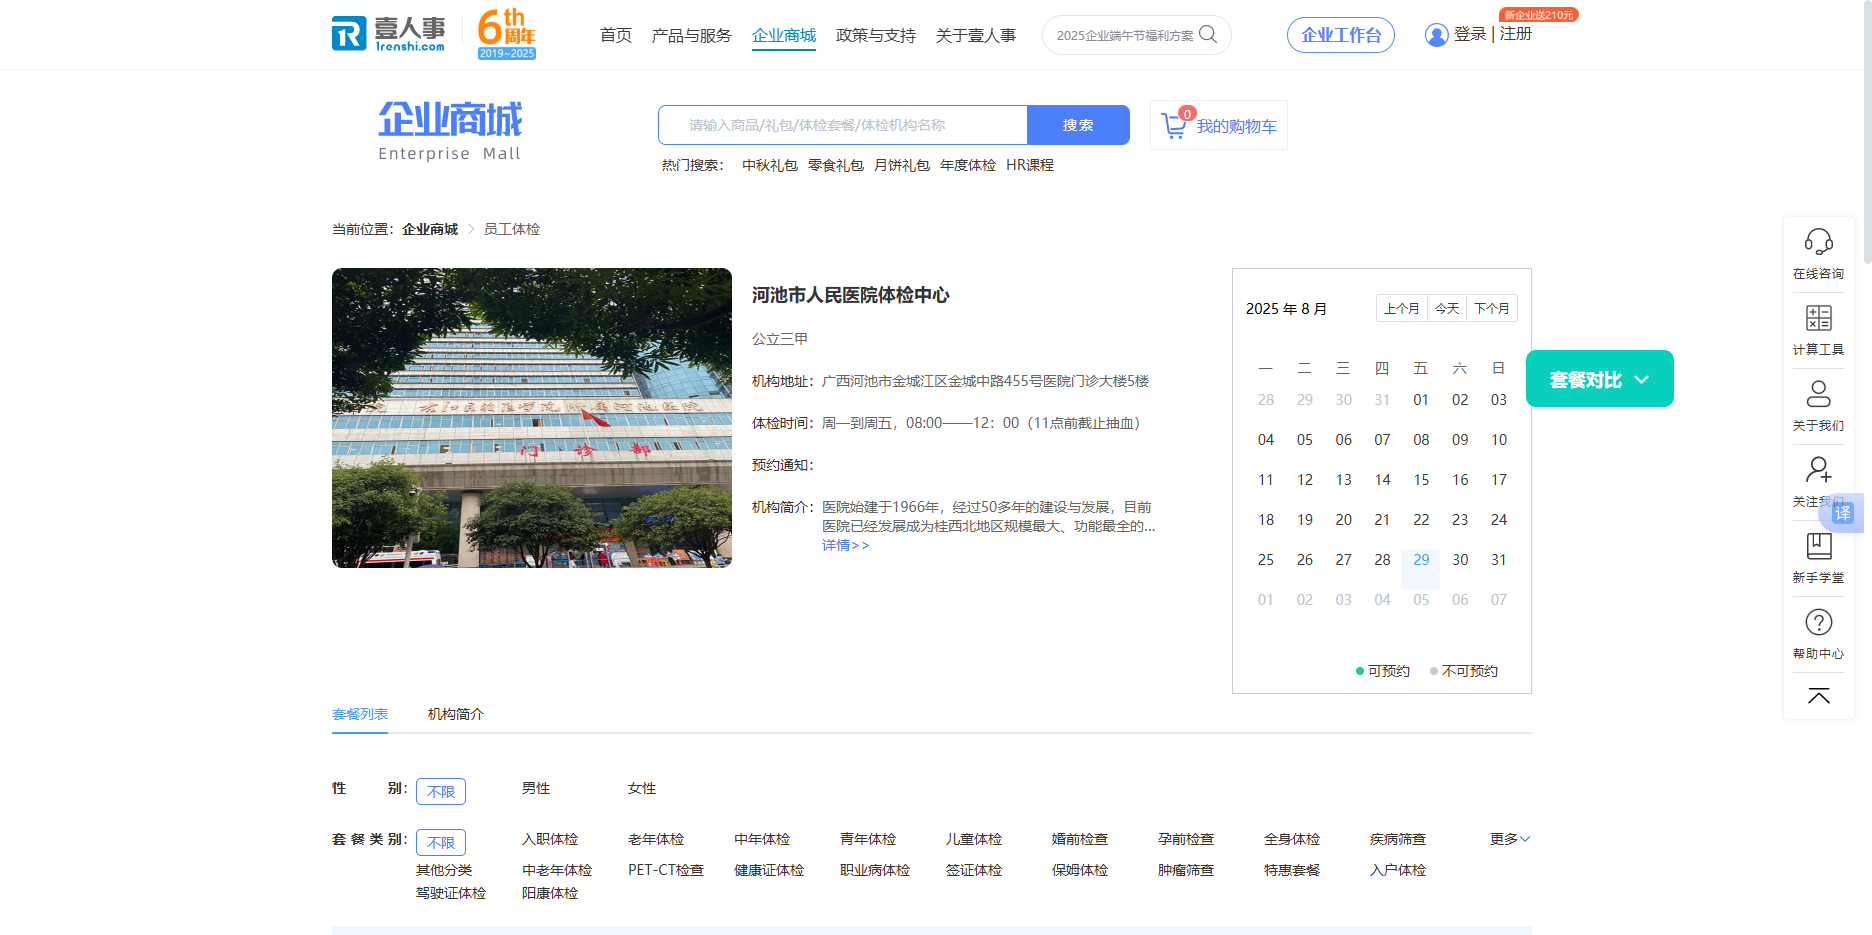Select 驾驶证体检 category filter
This screenshot has height=935, width=1872.
451,893
